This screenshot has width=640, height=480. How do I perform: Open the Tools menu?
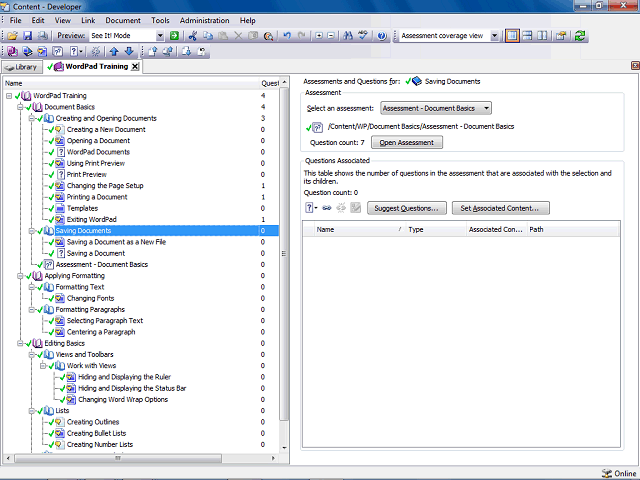click(160, 20)
